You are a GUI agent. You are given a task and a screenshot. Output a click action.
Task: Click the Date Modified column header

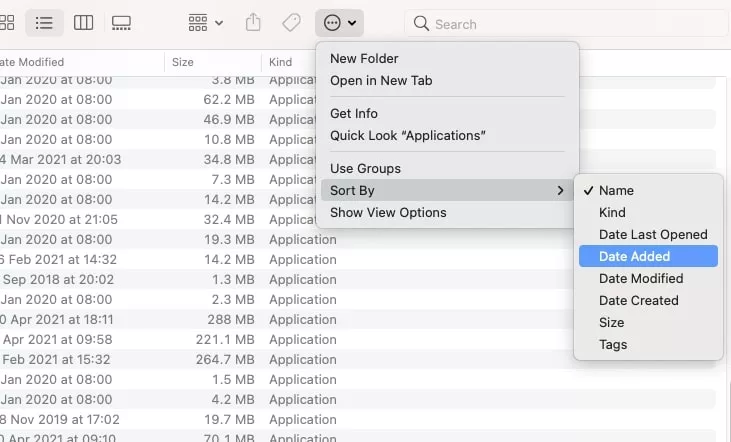point(82,62)
